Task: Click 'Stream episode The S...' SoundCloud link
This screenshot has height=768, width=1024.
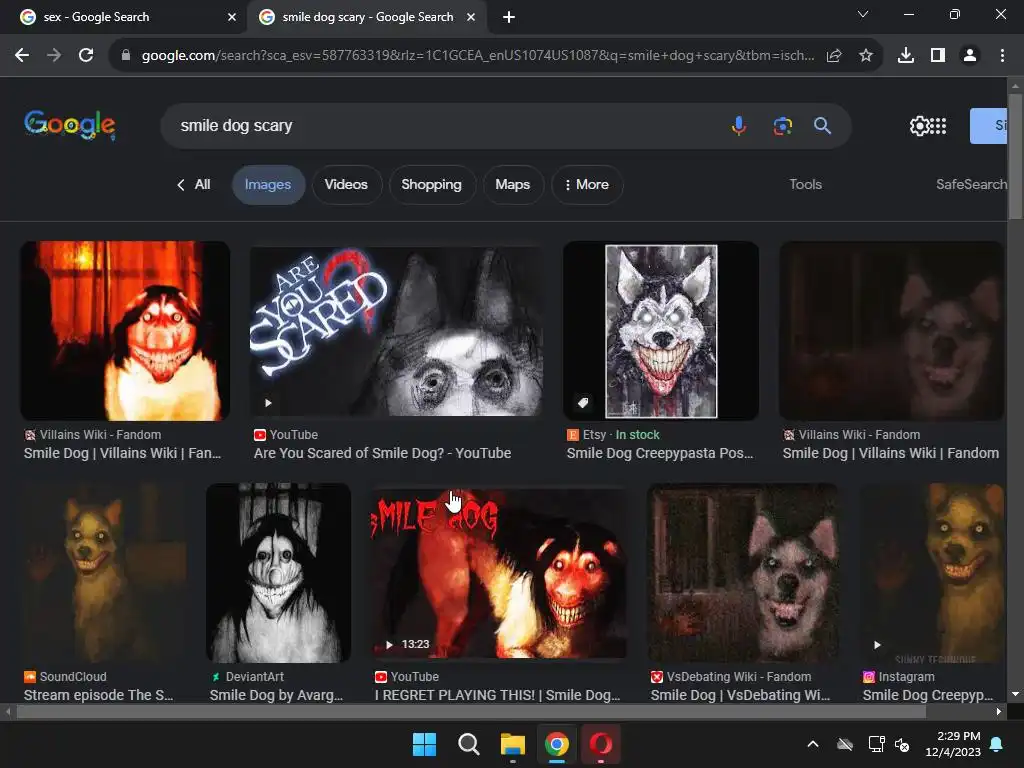Action: (99, 696)
